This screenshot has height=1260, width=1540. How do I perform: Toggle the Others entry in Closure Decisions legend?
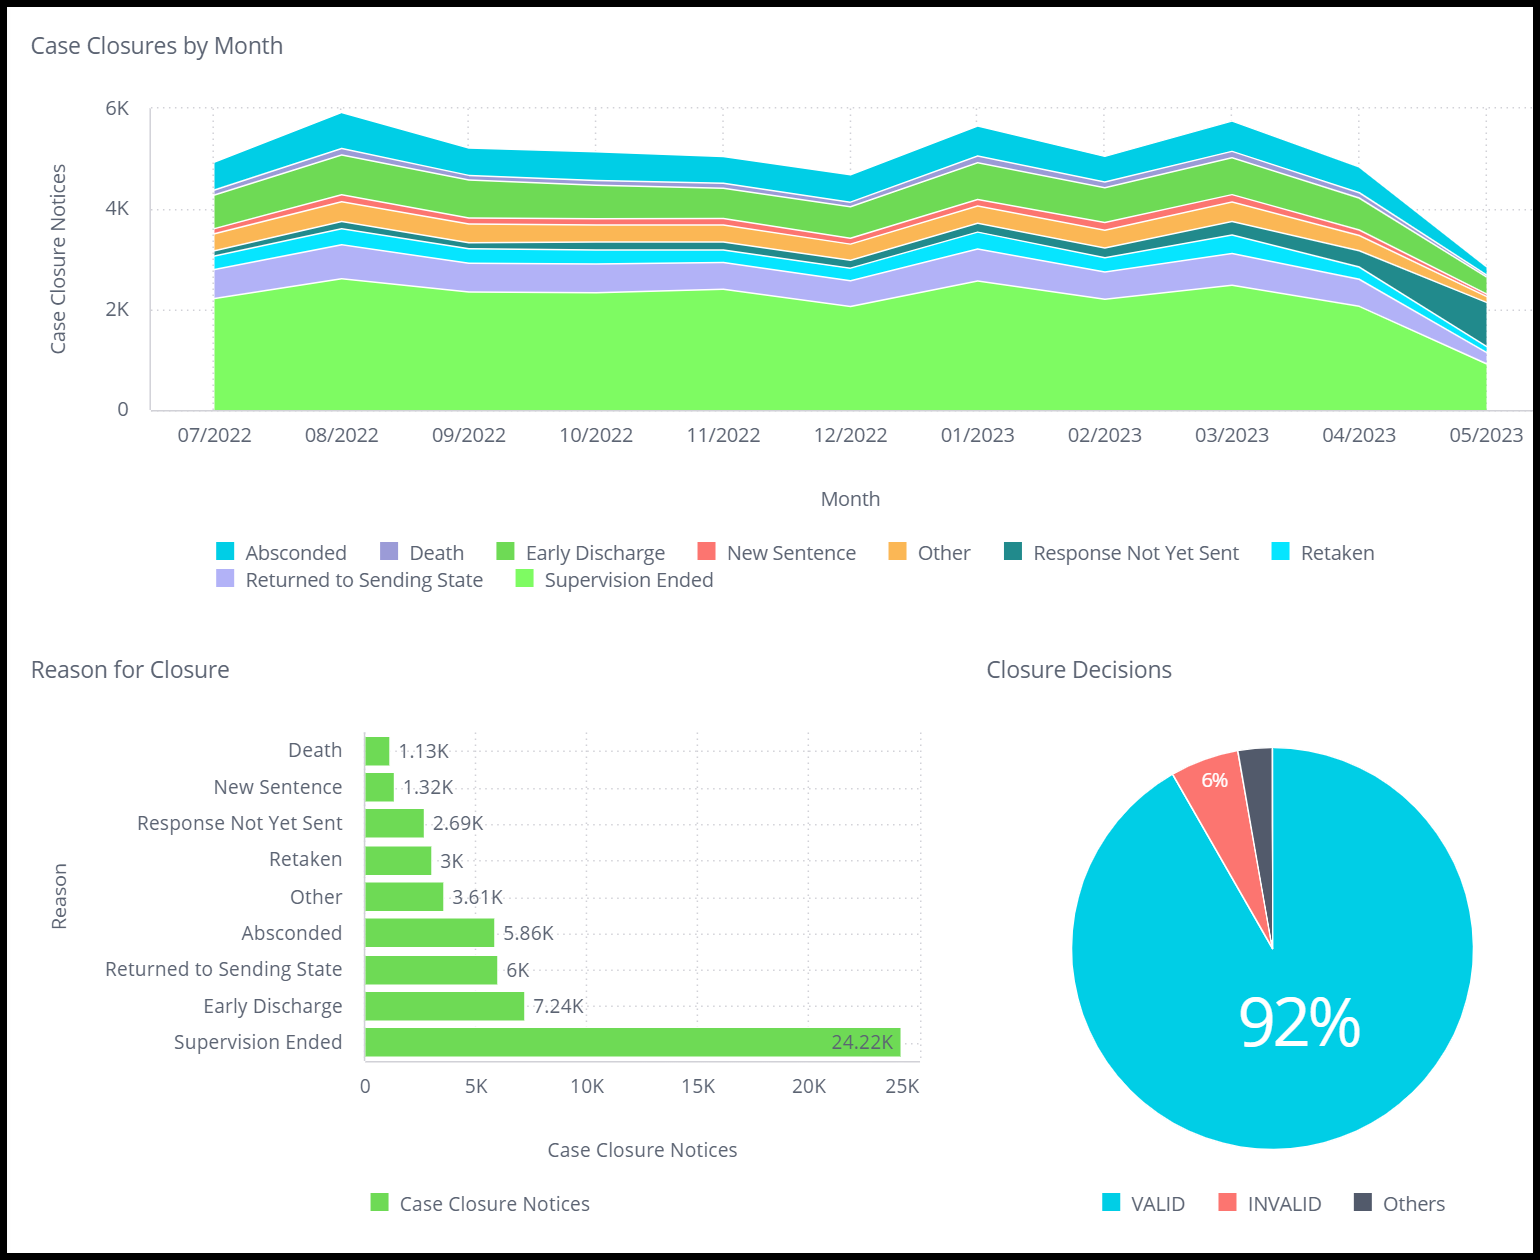tap(1360, 1203)
